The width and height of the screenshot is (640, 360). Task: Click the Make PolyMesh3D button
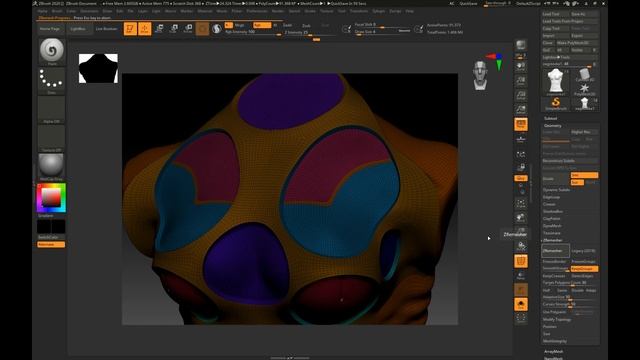click(578, 43)
